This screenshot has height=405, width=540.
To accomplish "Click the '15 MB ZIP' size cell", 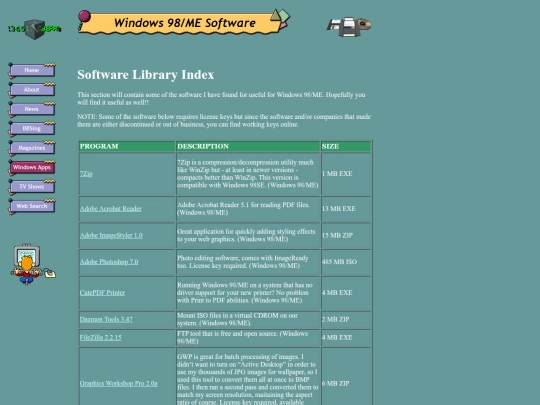I will pyautogui.click(x=346, y=235).
